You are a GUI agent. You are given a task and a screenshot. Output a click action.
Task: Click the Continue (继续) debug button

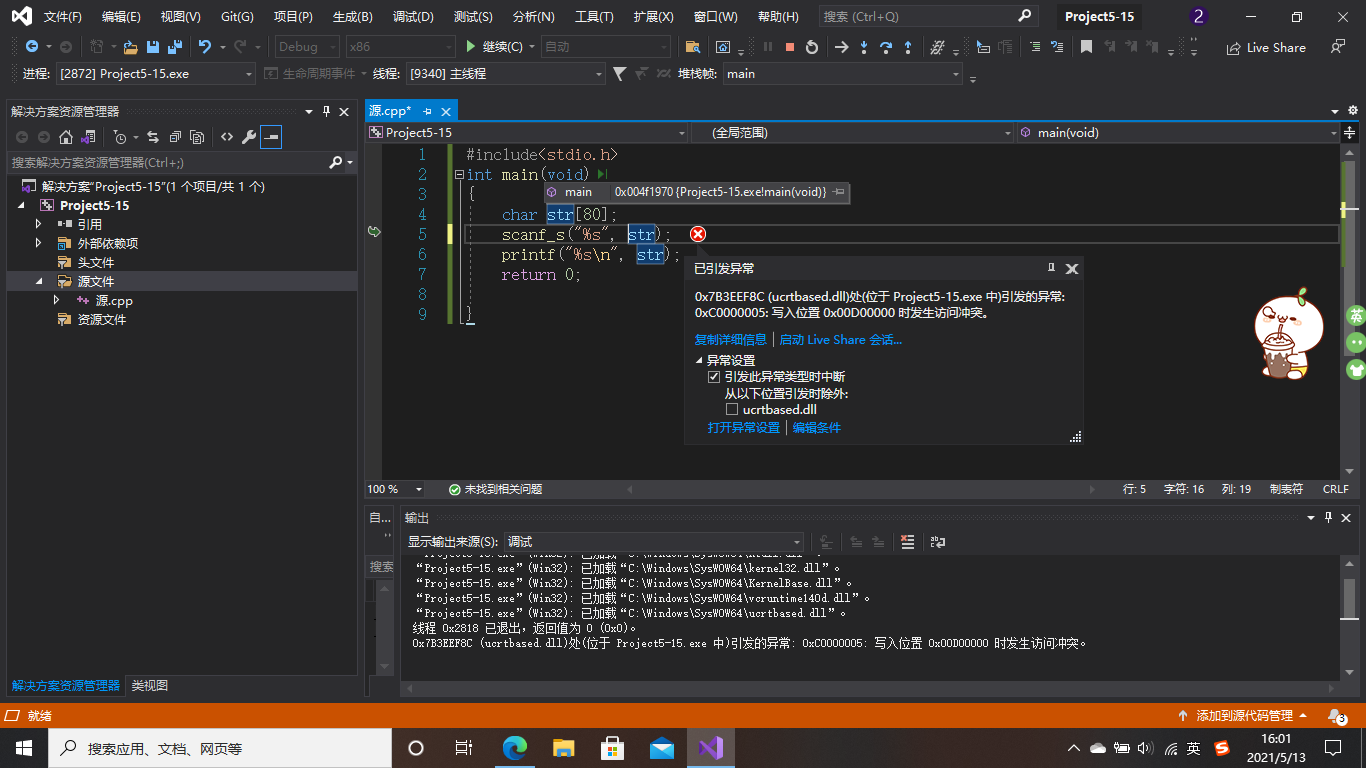tap(495, 47)
